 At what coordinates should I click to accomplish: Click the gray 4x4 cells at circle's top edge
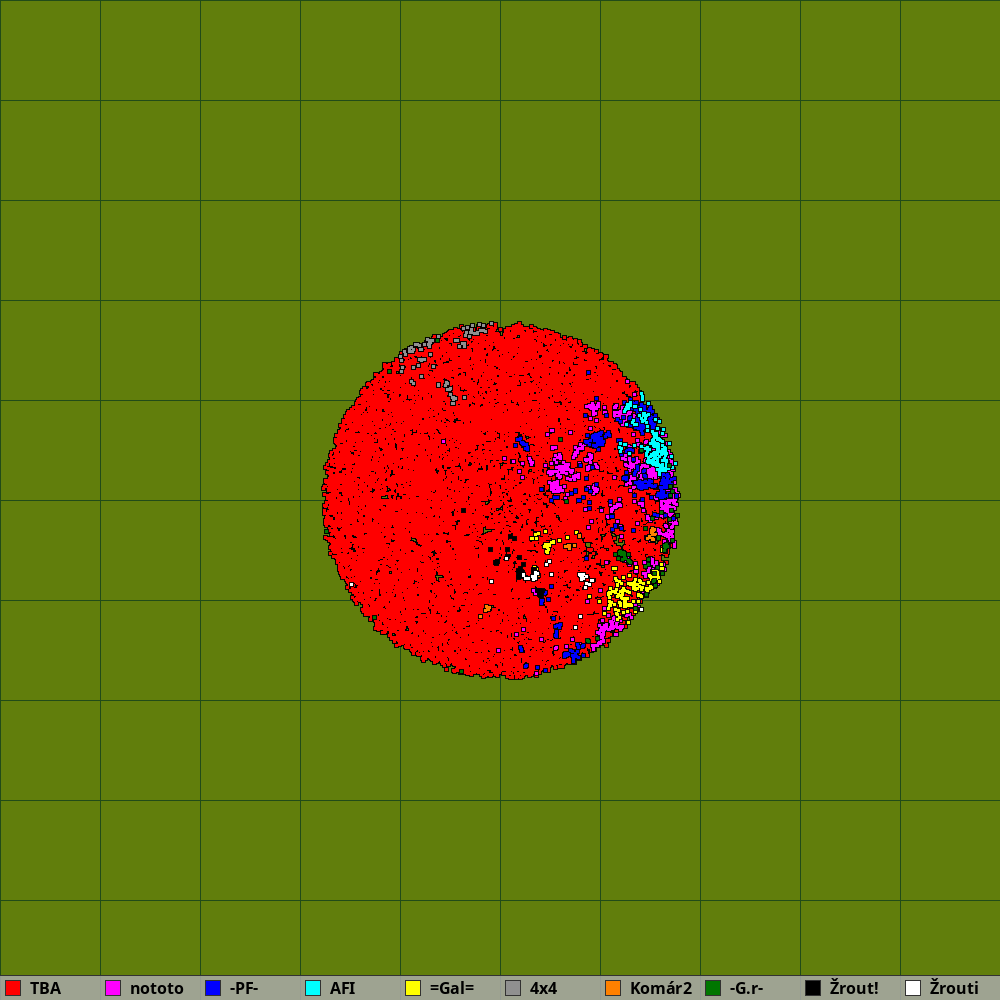(x=470, y=330)
